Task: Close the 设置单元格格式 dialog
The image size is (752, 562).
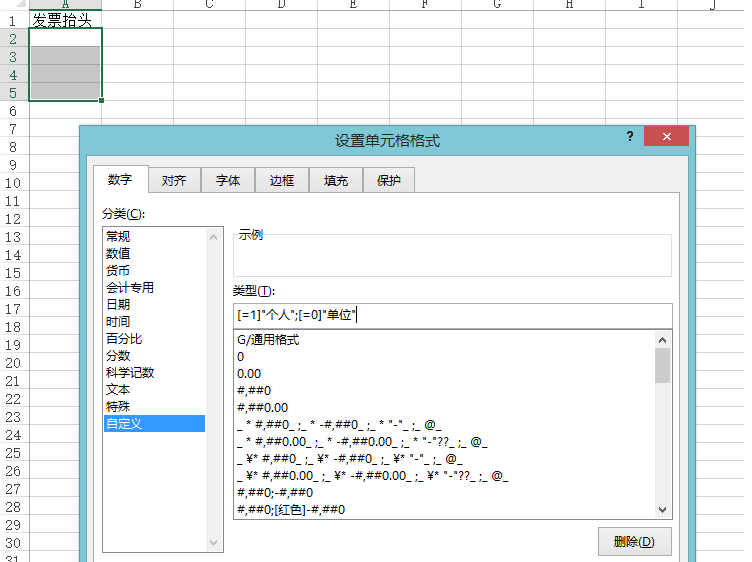Action: click(667, 137)
